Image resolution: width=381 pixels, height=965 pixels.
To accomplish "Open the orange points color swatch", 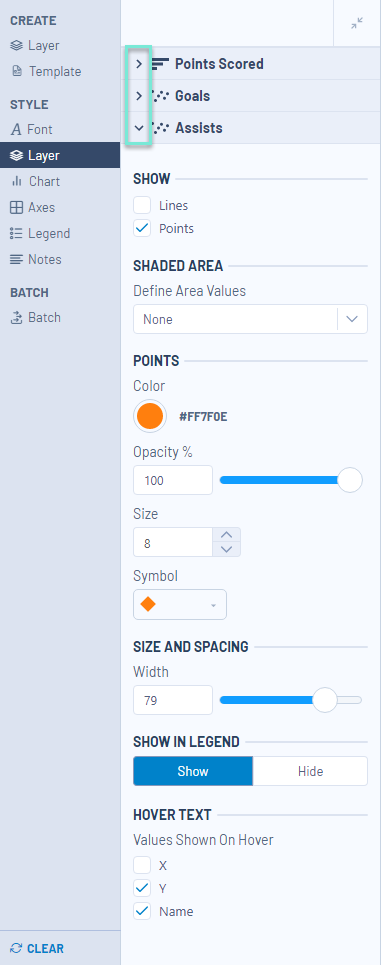I will click(150, 416).
